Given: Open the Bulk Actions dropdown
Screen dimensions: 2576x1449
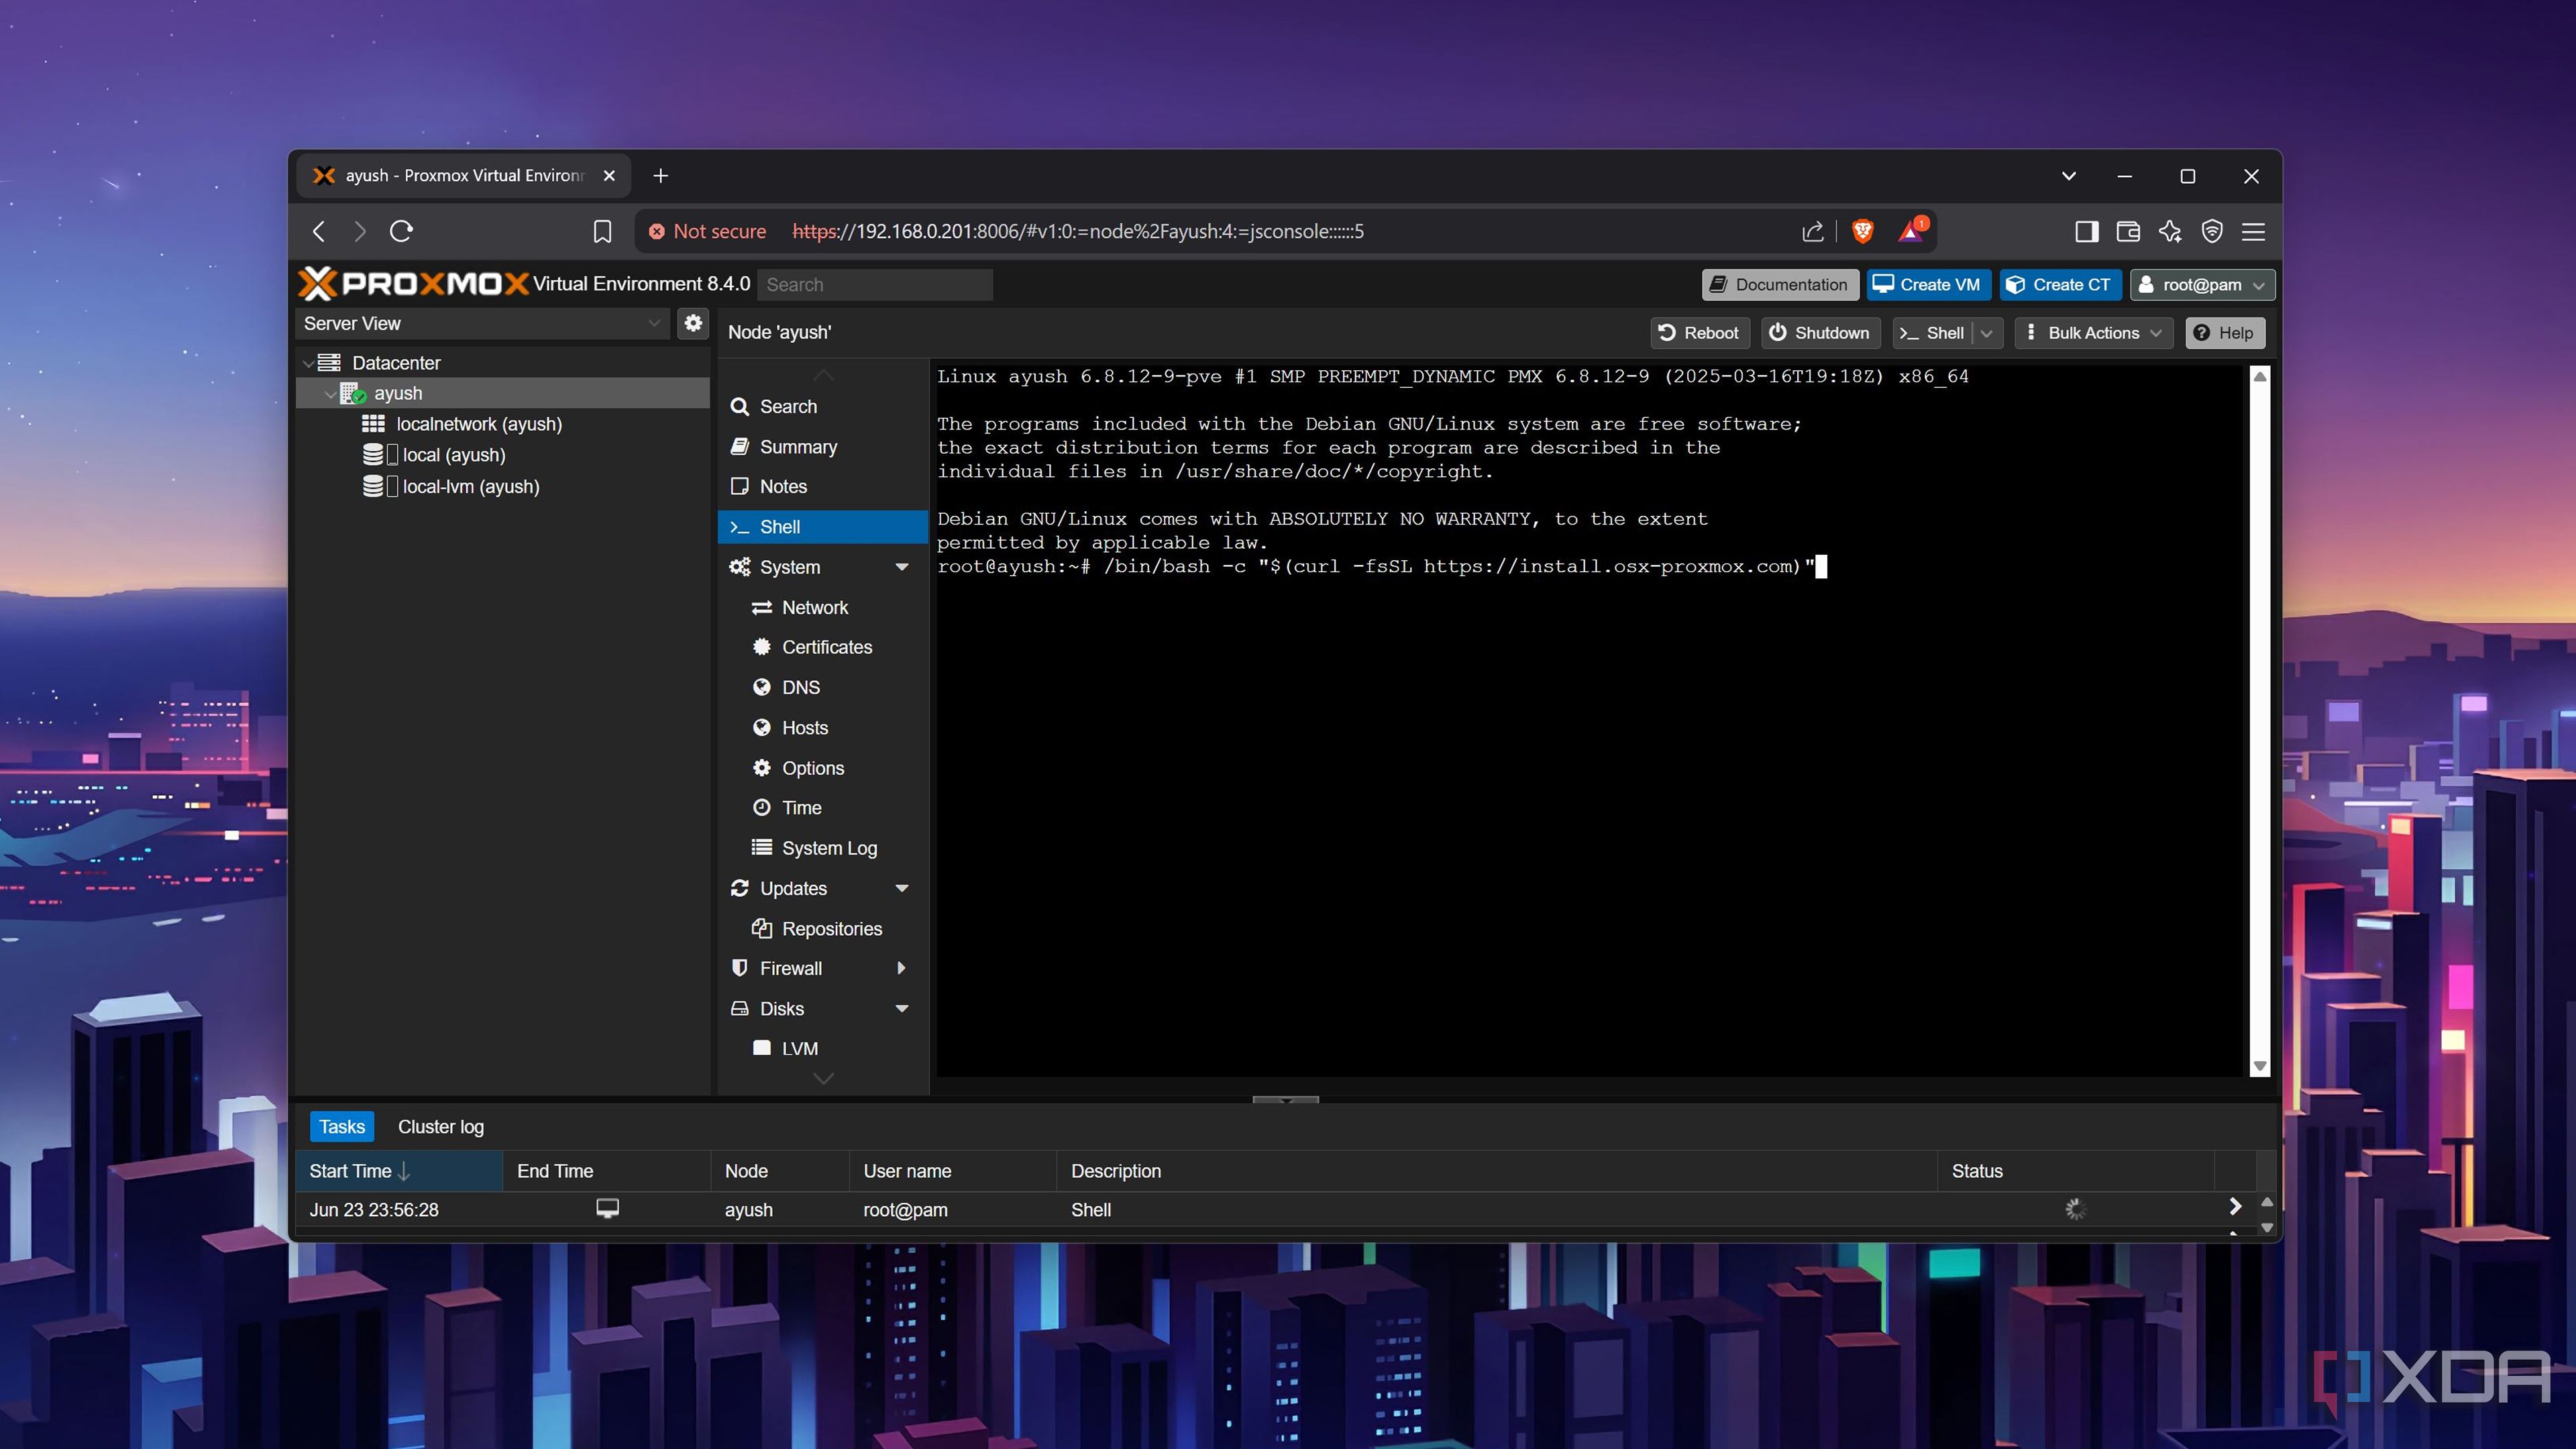Looking at the screenshot, I should pos(2094,333).
